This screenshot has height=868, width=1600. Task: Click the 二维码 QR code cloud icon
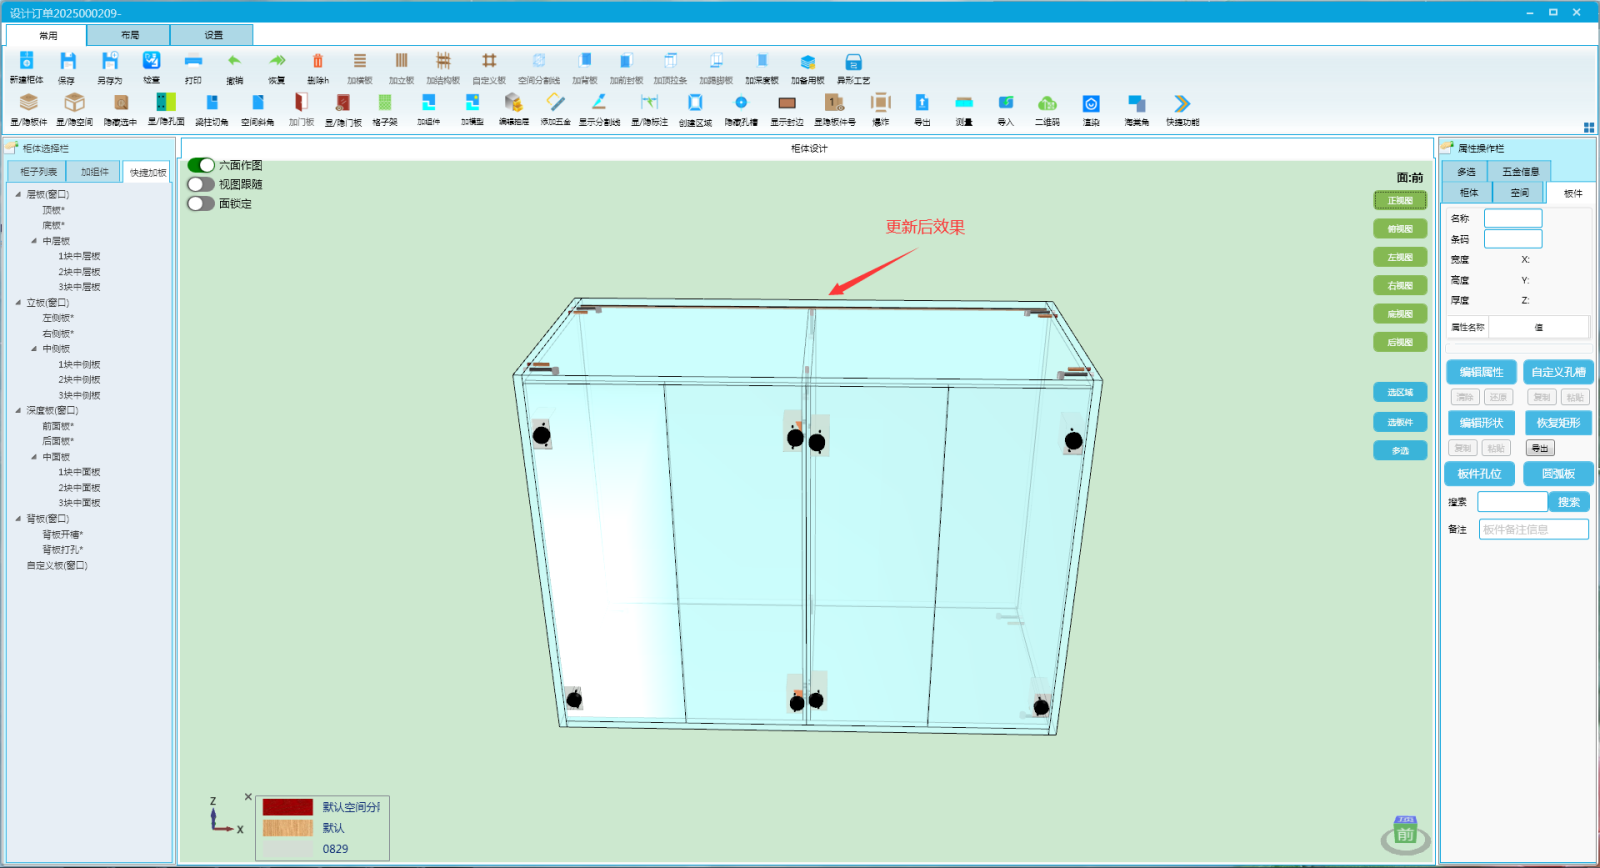tap(1047, 103)
